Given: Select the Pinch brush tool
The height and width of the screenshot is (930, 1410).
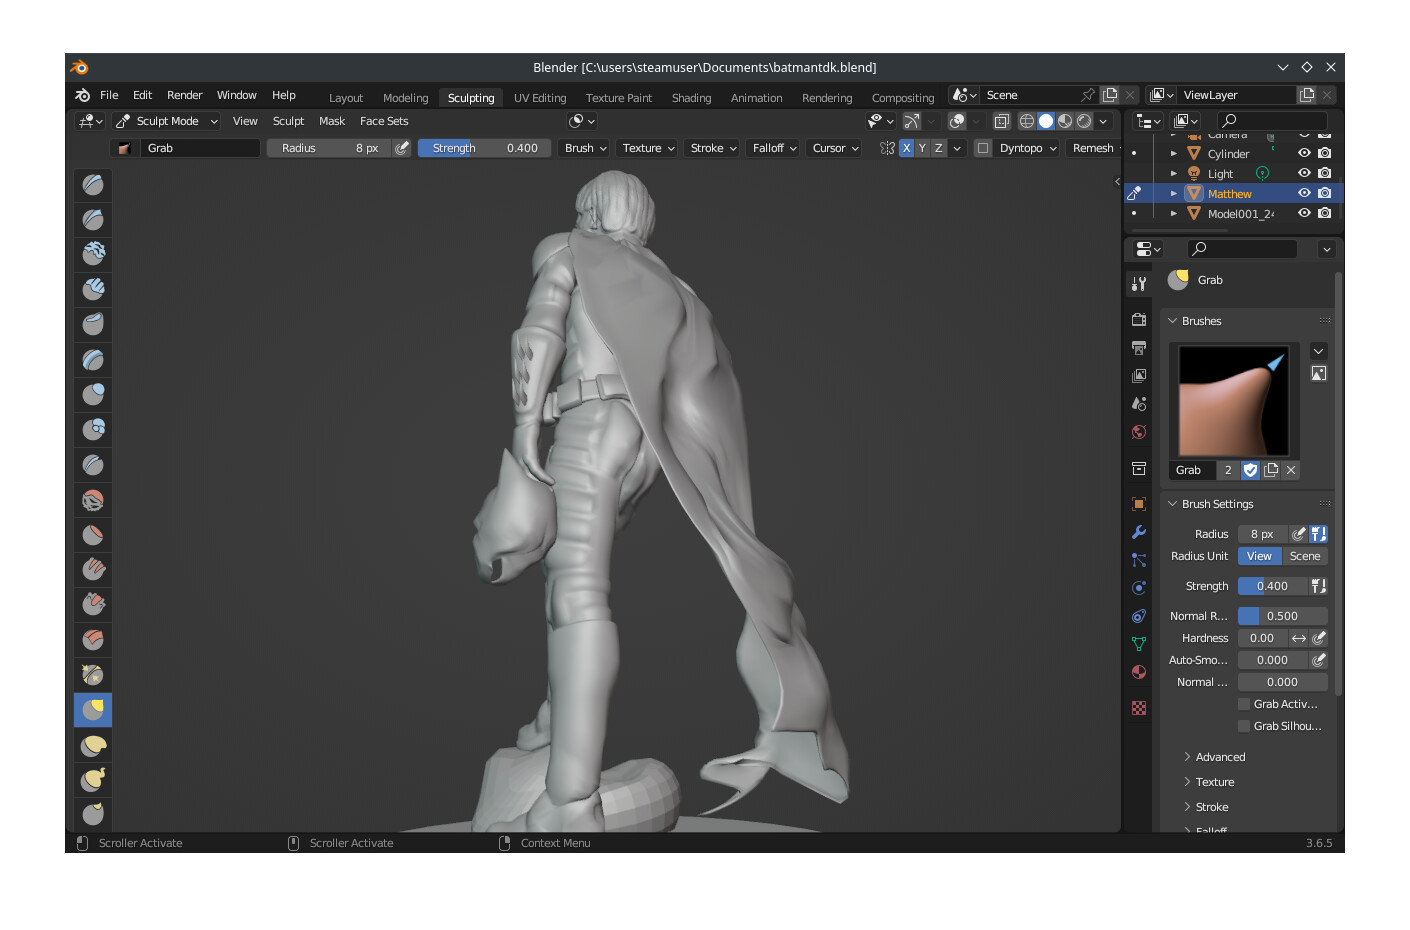Looking at the screenshot, I should click(93, 674).
